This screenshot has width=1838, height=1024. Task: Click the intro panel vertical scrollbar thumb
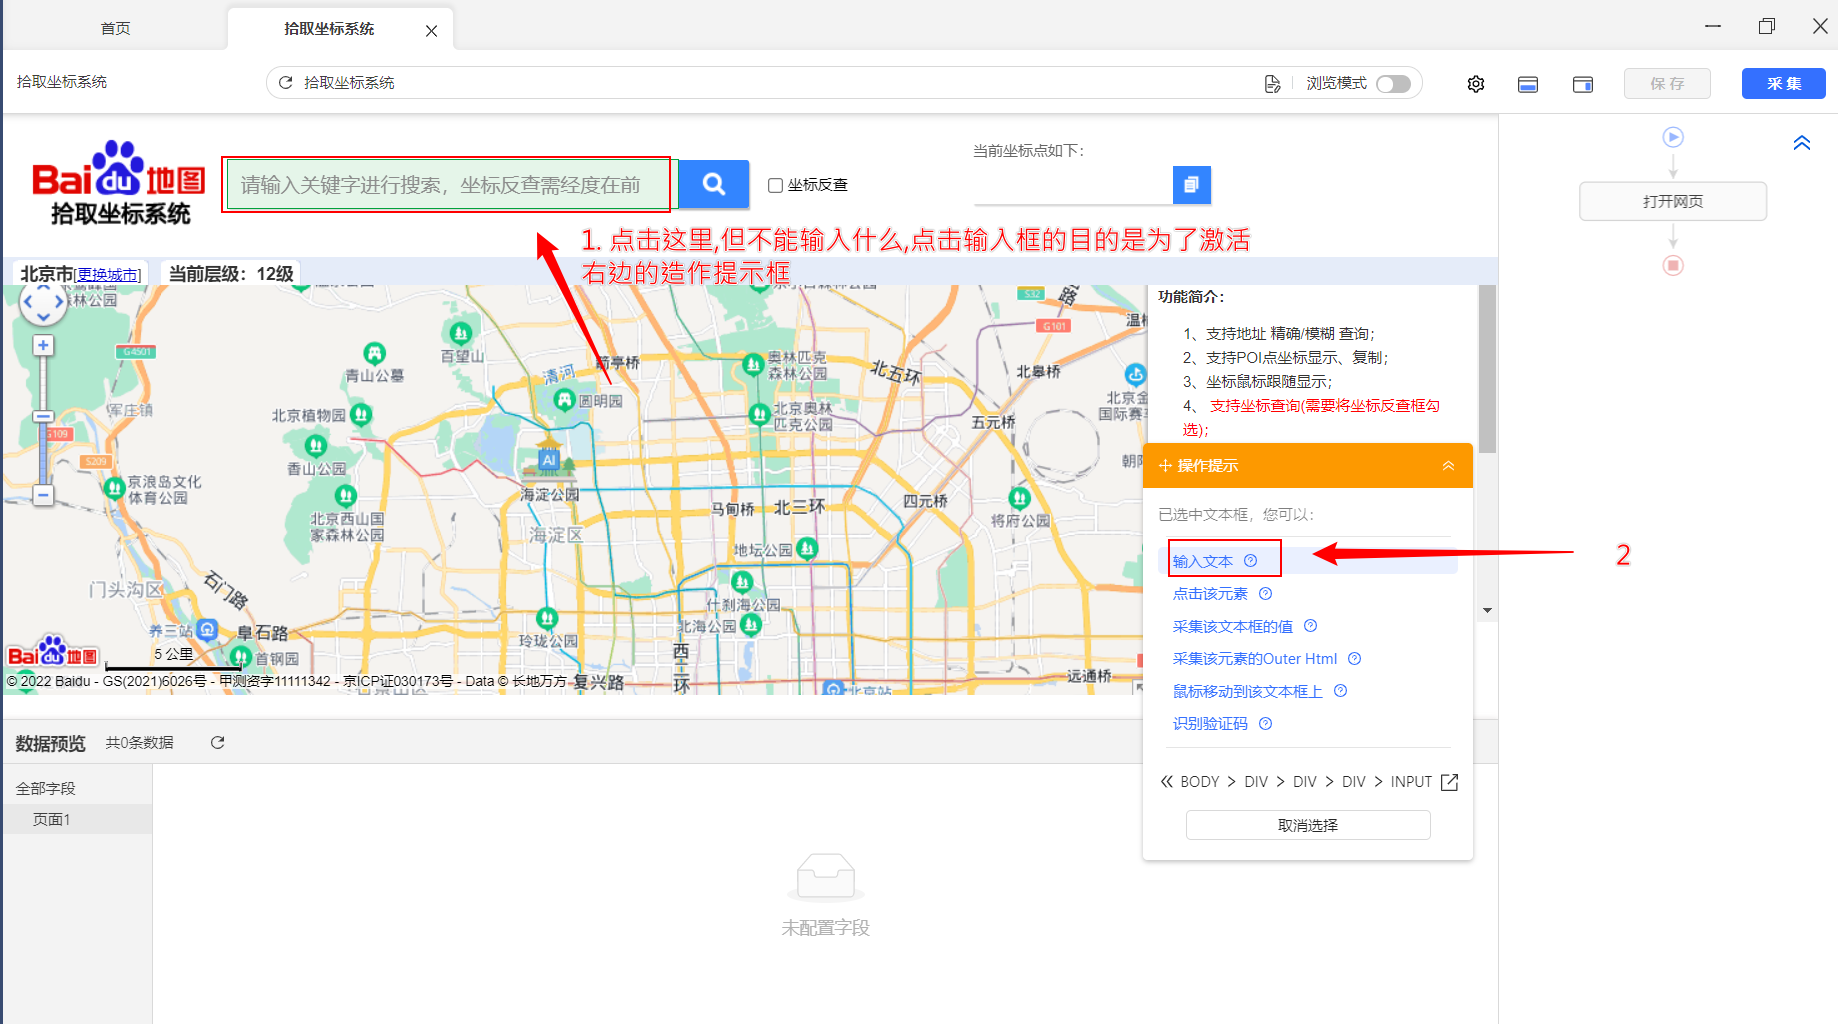(x=1487, y=369)
